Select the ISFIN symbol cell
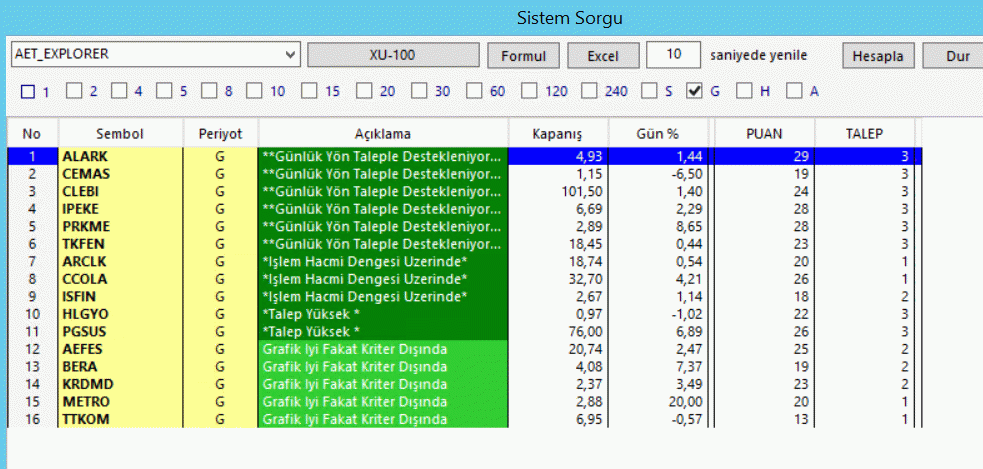Viewport: 983px width, 469px height. tap(120, 297)
